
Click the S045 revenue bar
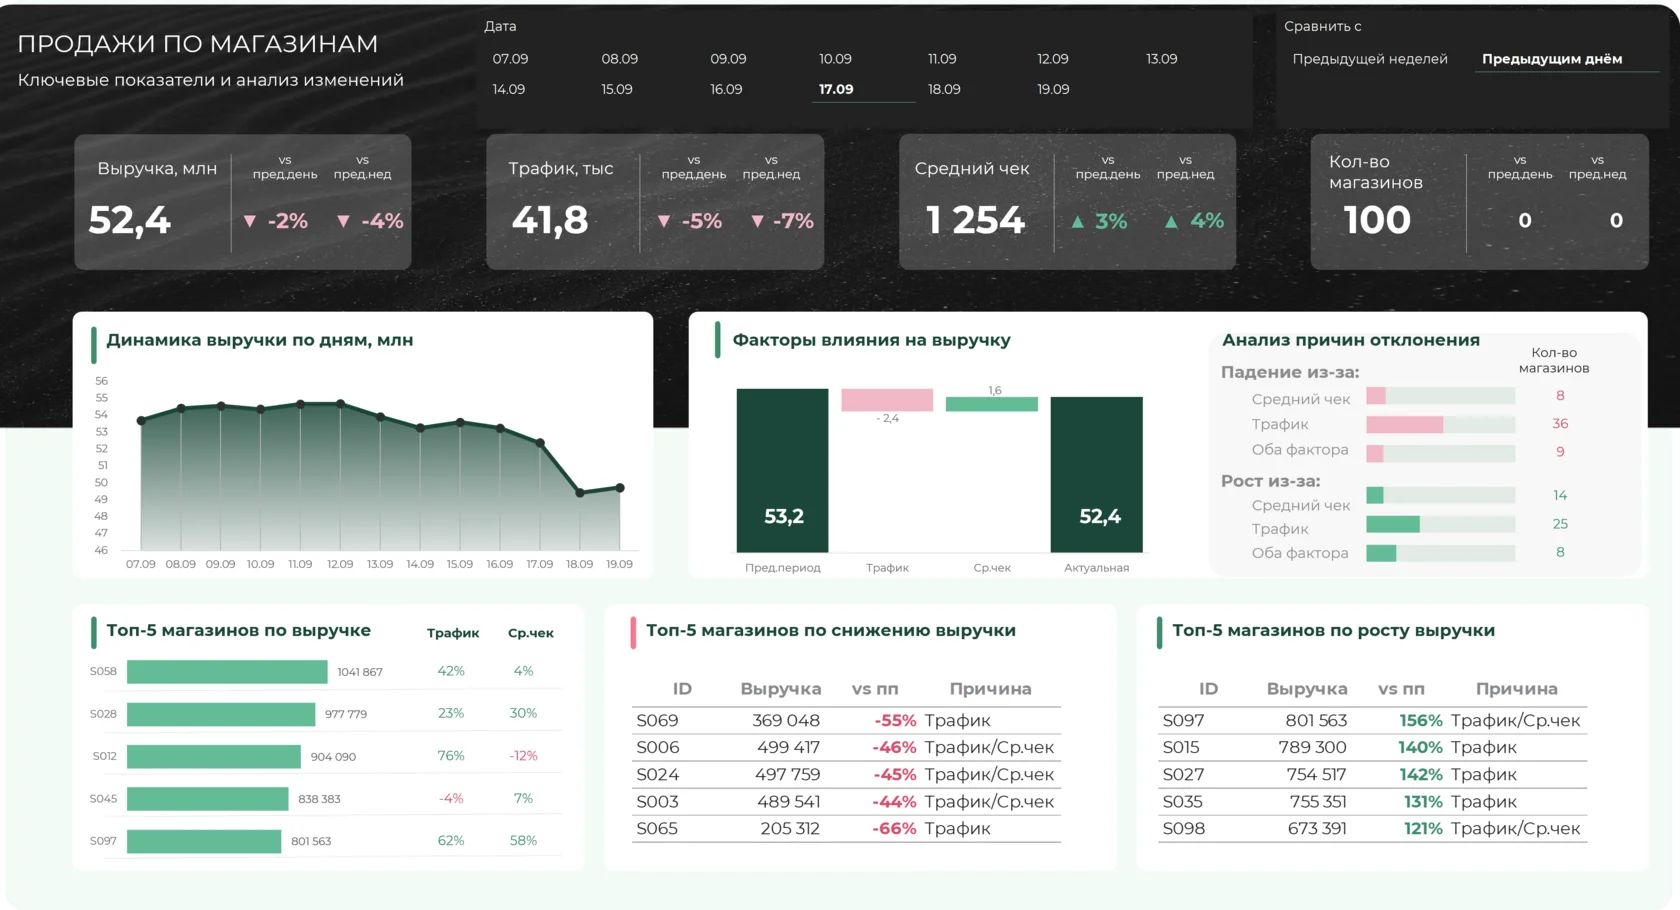coord(208,799)
